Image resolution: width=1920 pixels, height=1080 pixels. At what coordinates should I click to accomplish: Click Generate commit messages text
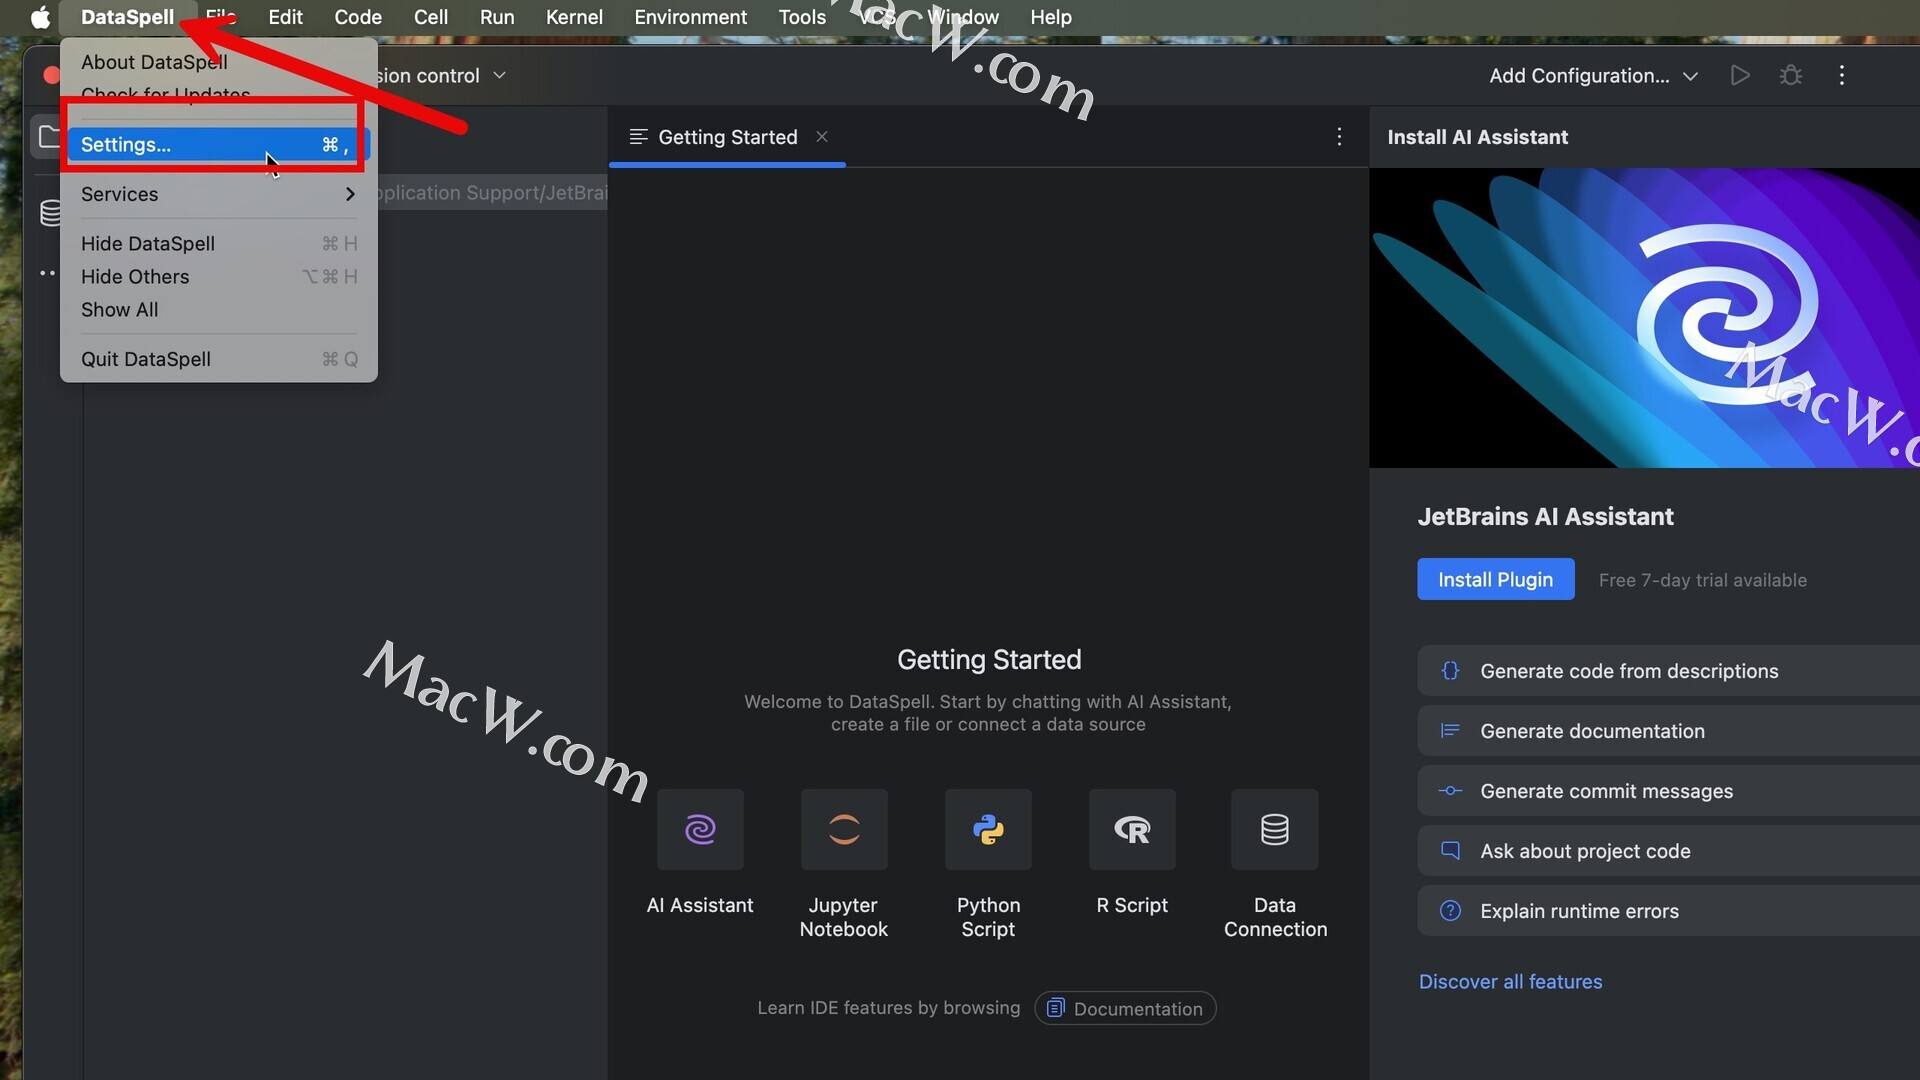(x=1606, y=791)
